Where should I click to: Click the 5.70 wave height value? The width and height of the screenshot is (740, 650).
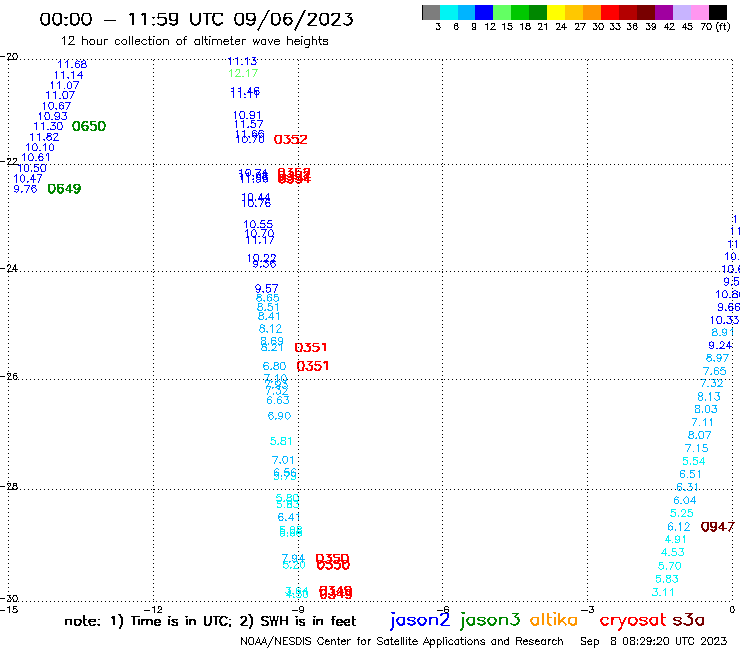point(670,566)
